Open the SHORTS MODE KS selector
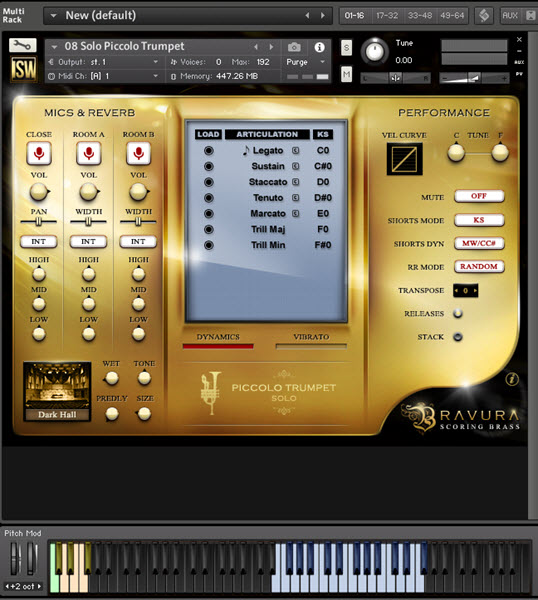The image size is (538, 600). [479, 220]
